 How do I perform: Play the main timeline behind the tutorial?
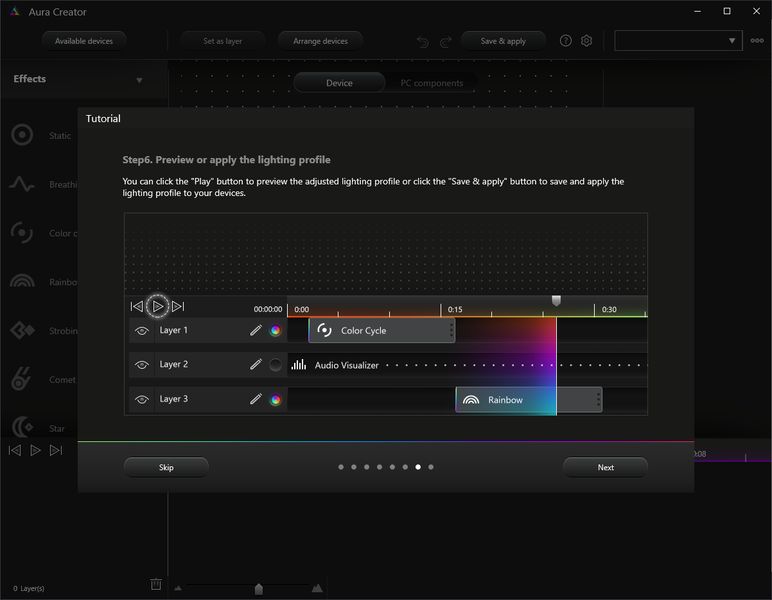pos(35,450)
